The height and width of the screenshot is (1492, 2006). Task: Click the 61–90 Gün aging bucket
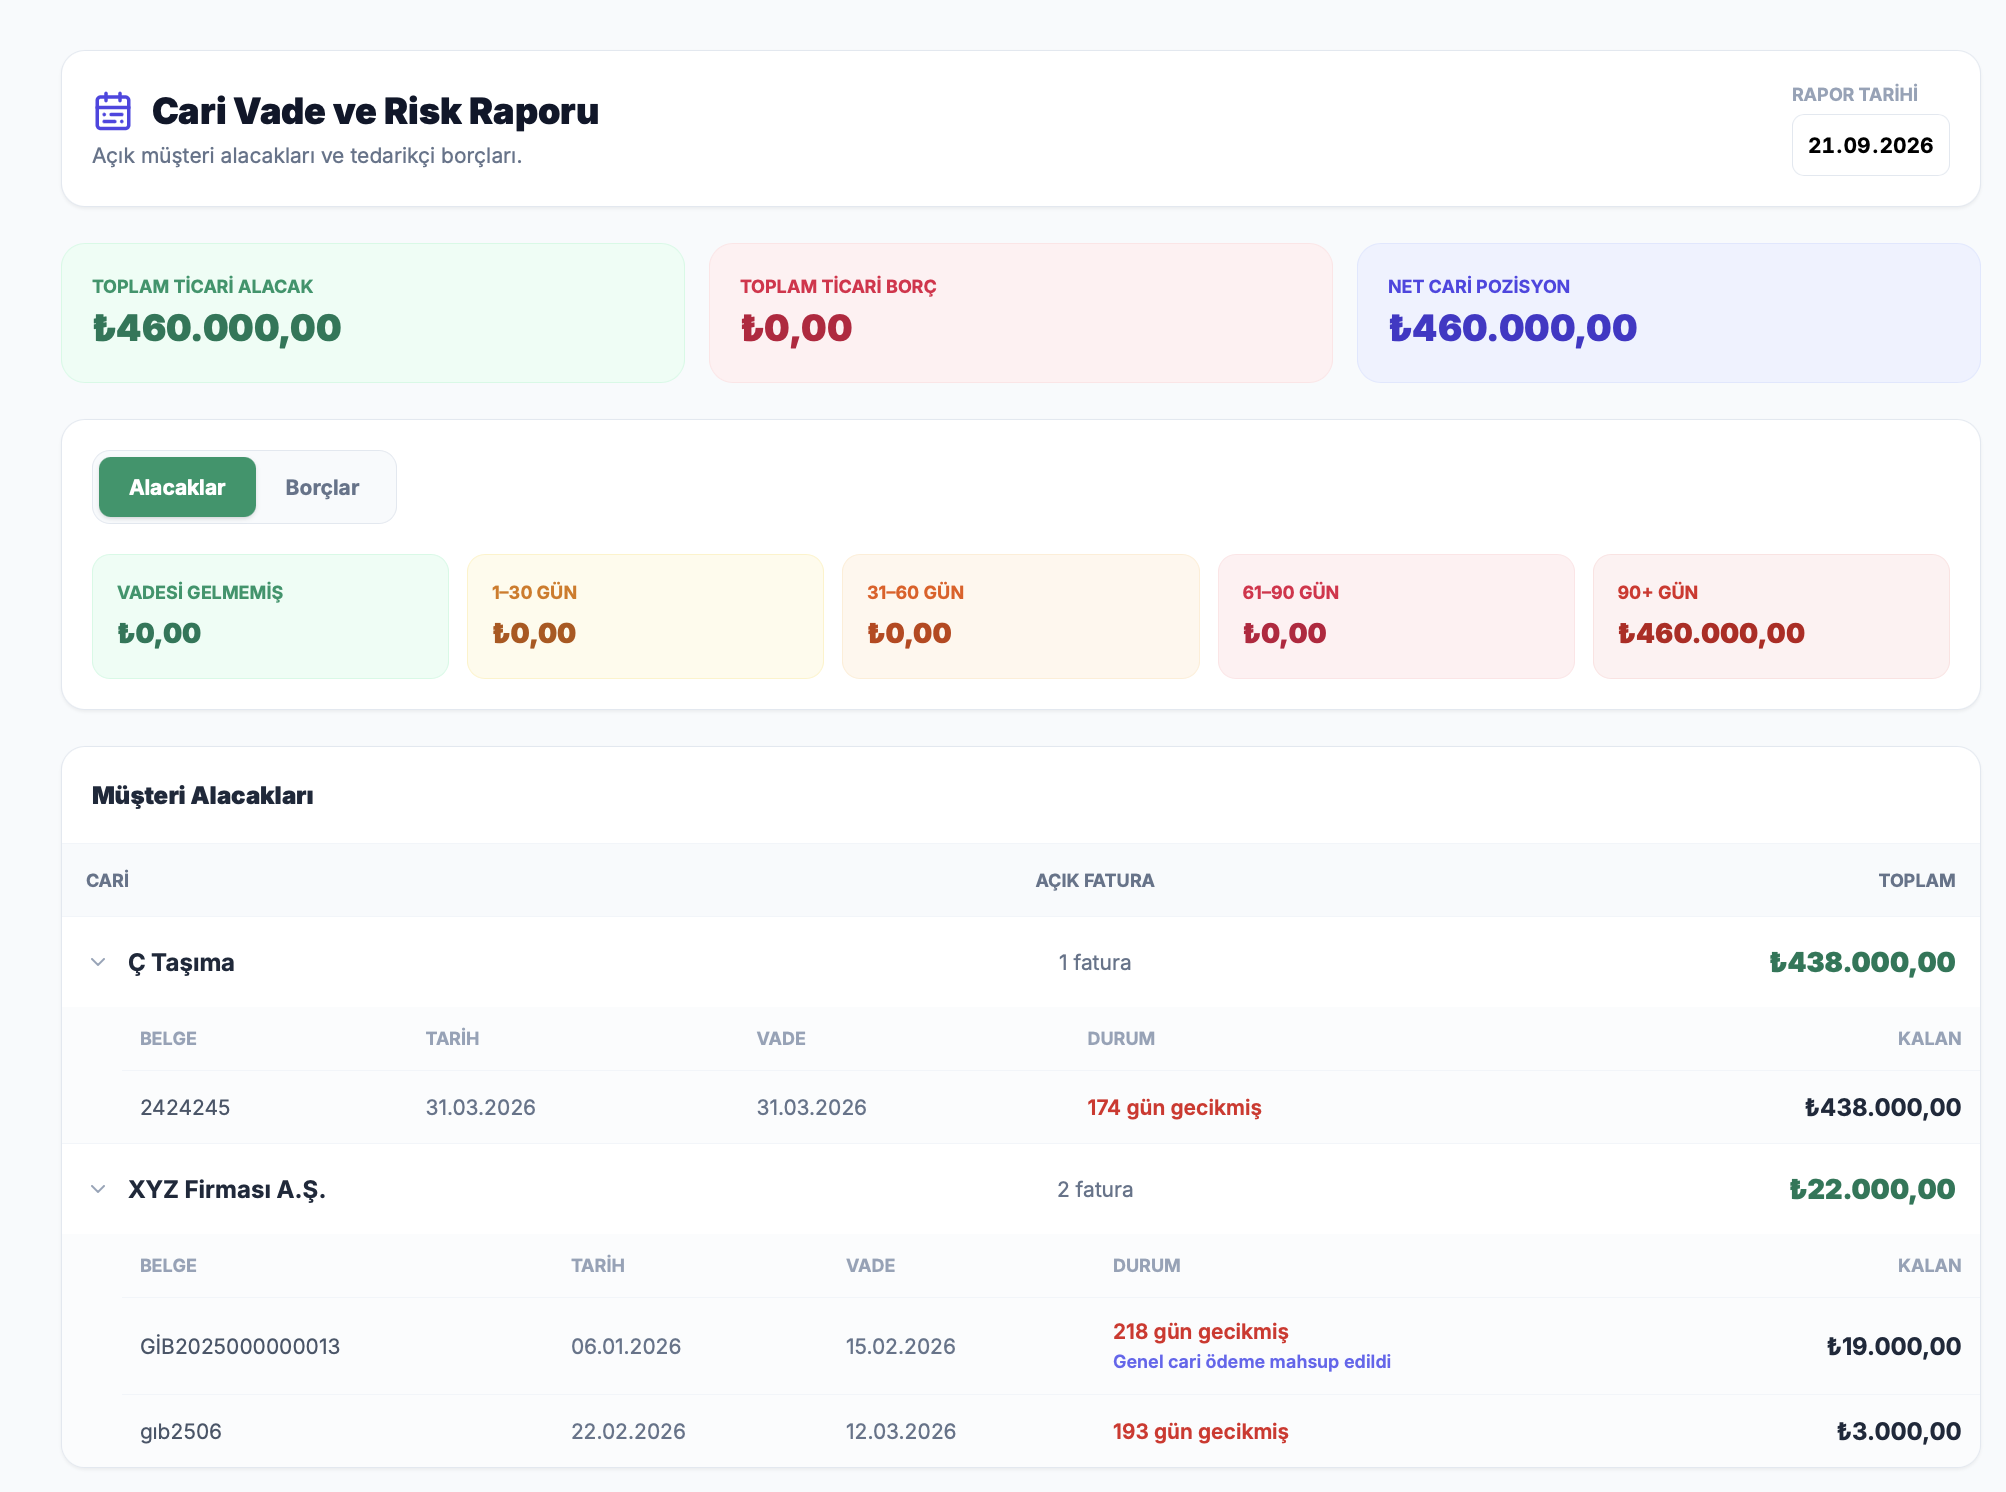tap(1396, 616)
